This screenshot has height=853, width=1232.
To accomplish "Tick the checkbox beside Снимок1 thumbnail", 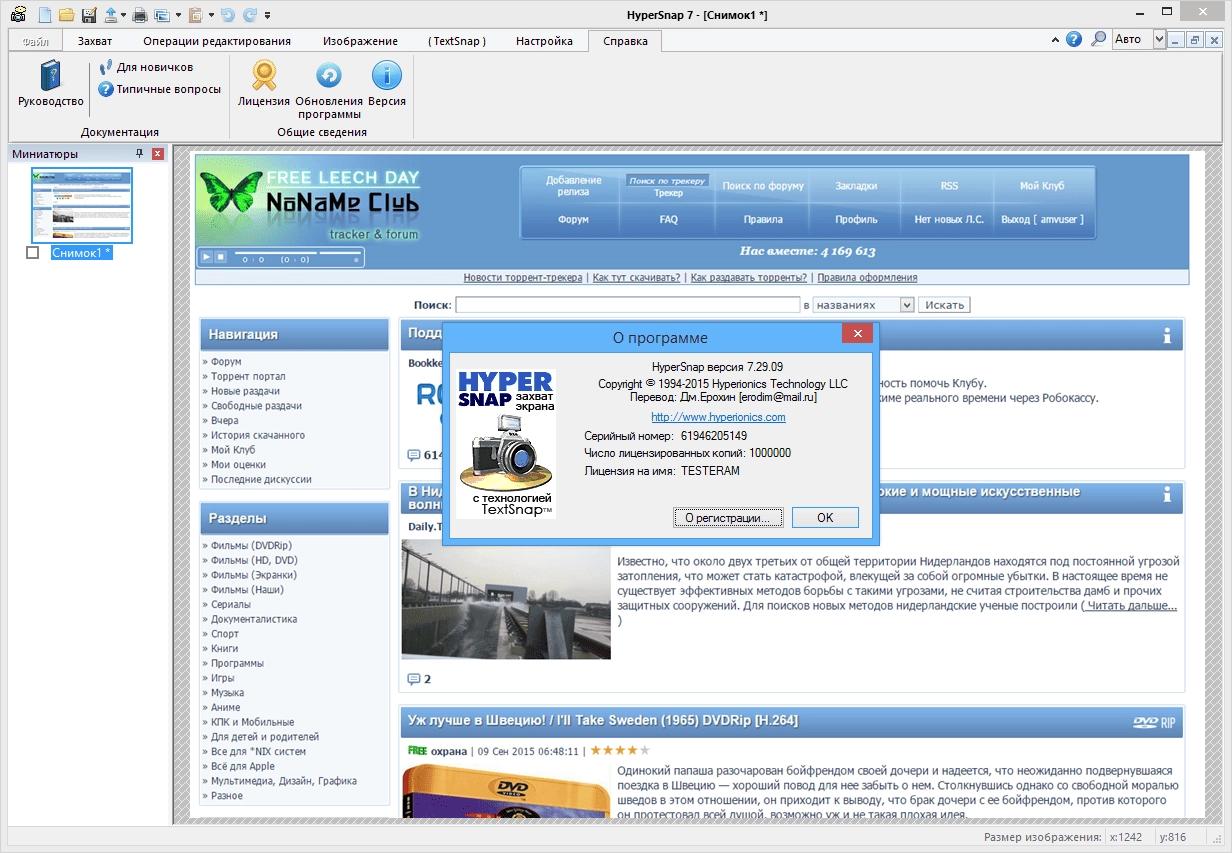I will point(33,253).
